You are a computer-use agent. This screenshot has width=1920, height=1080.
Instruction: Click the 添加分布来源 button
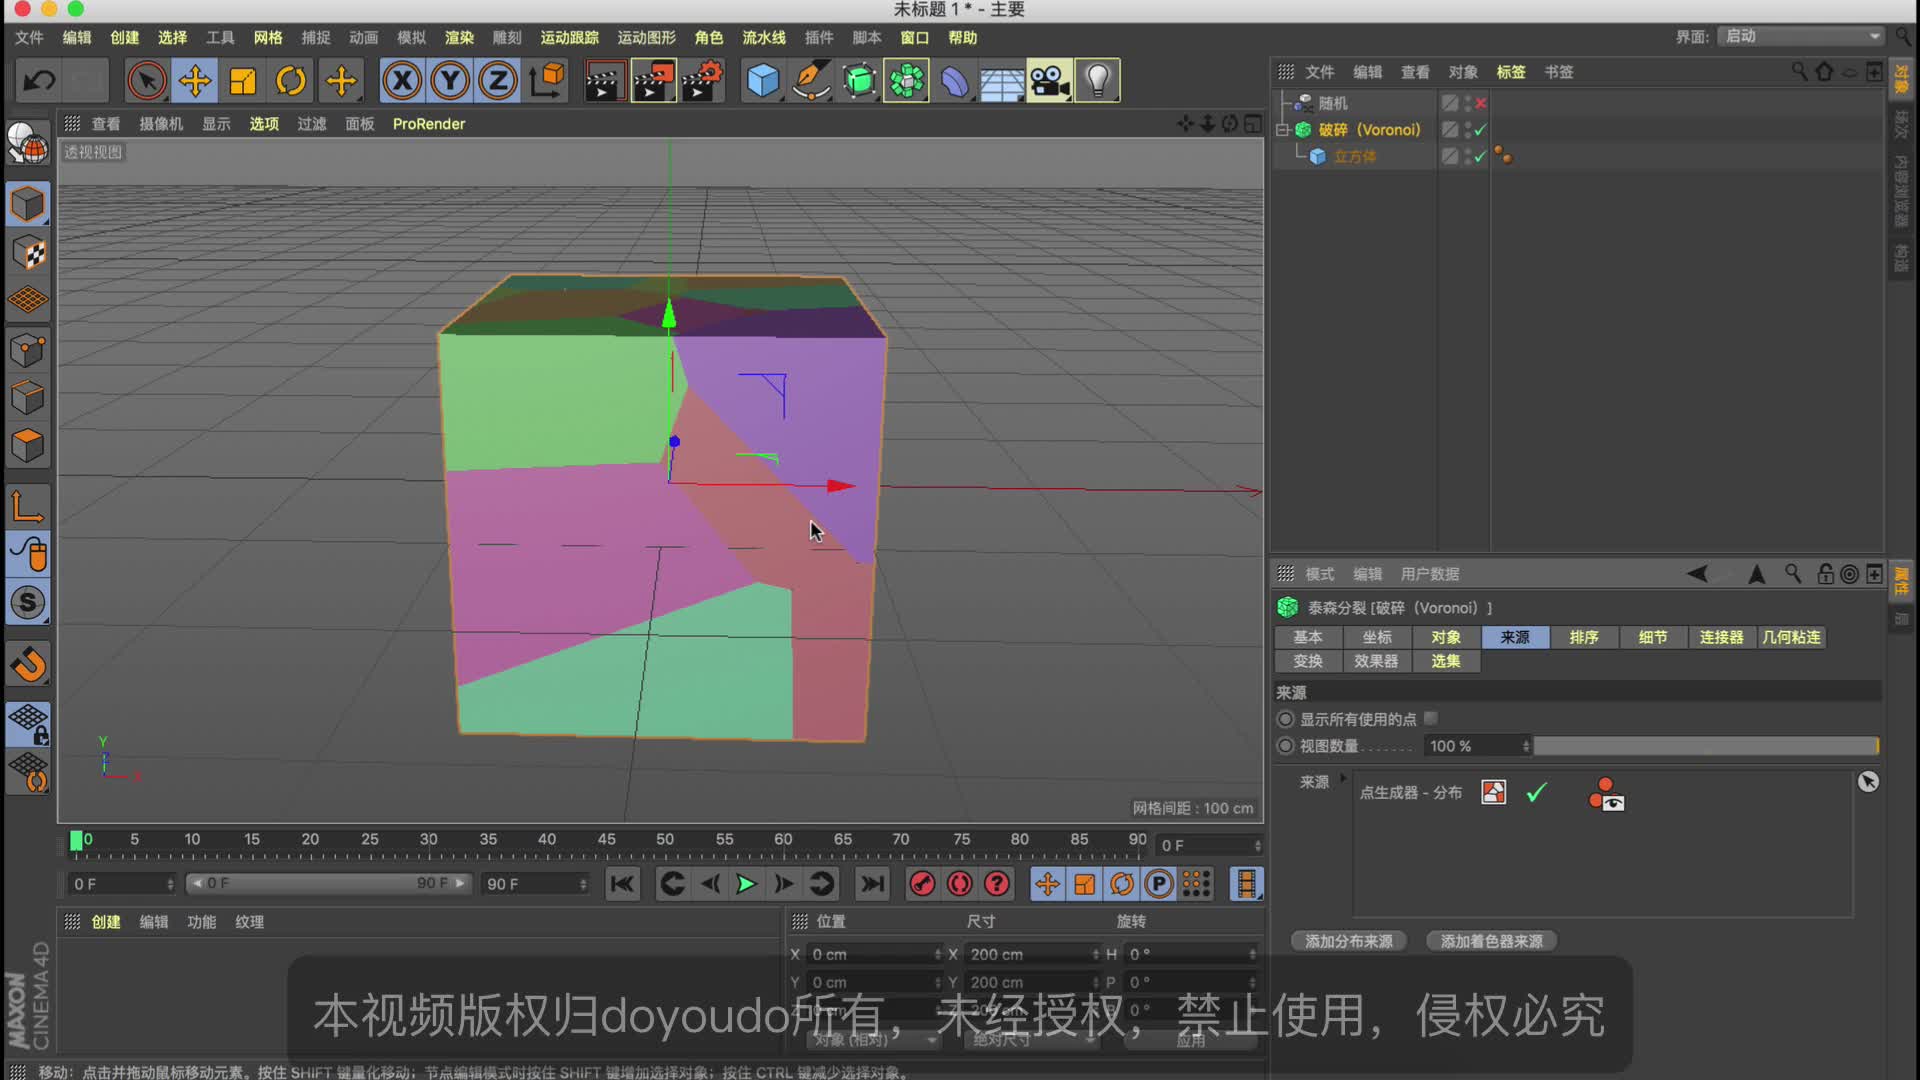tap(1348, 941)
